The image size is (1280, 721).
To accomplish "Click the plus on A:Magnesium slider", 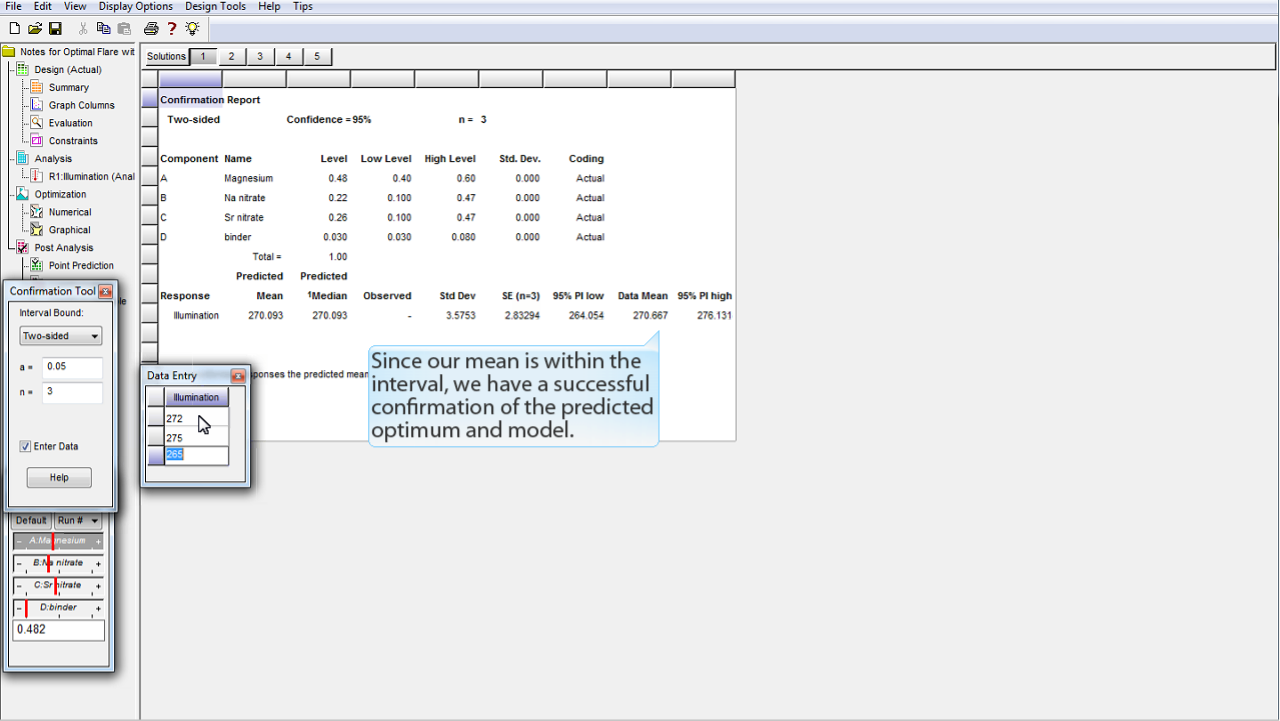I will tap(98, 542).
